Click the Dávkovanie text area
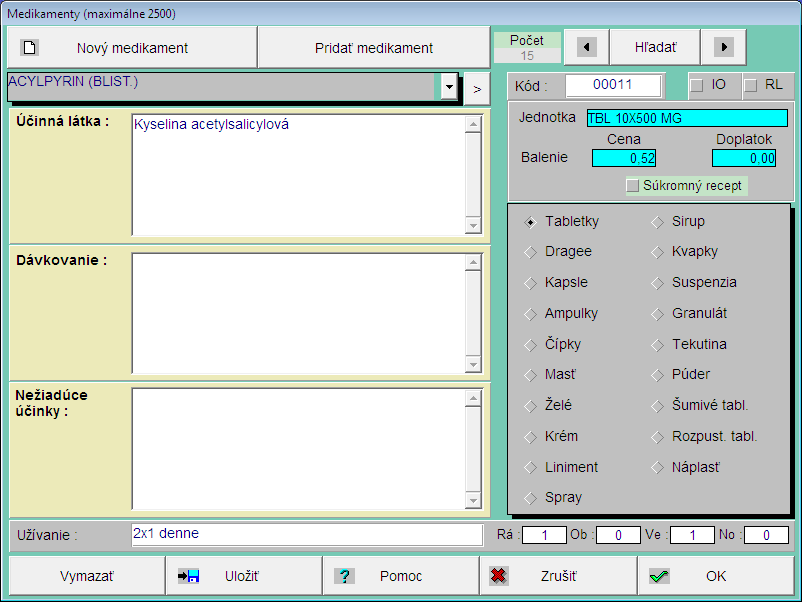This screenshot has height=602, width=802. tap(299, 314)
